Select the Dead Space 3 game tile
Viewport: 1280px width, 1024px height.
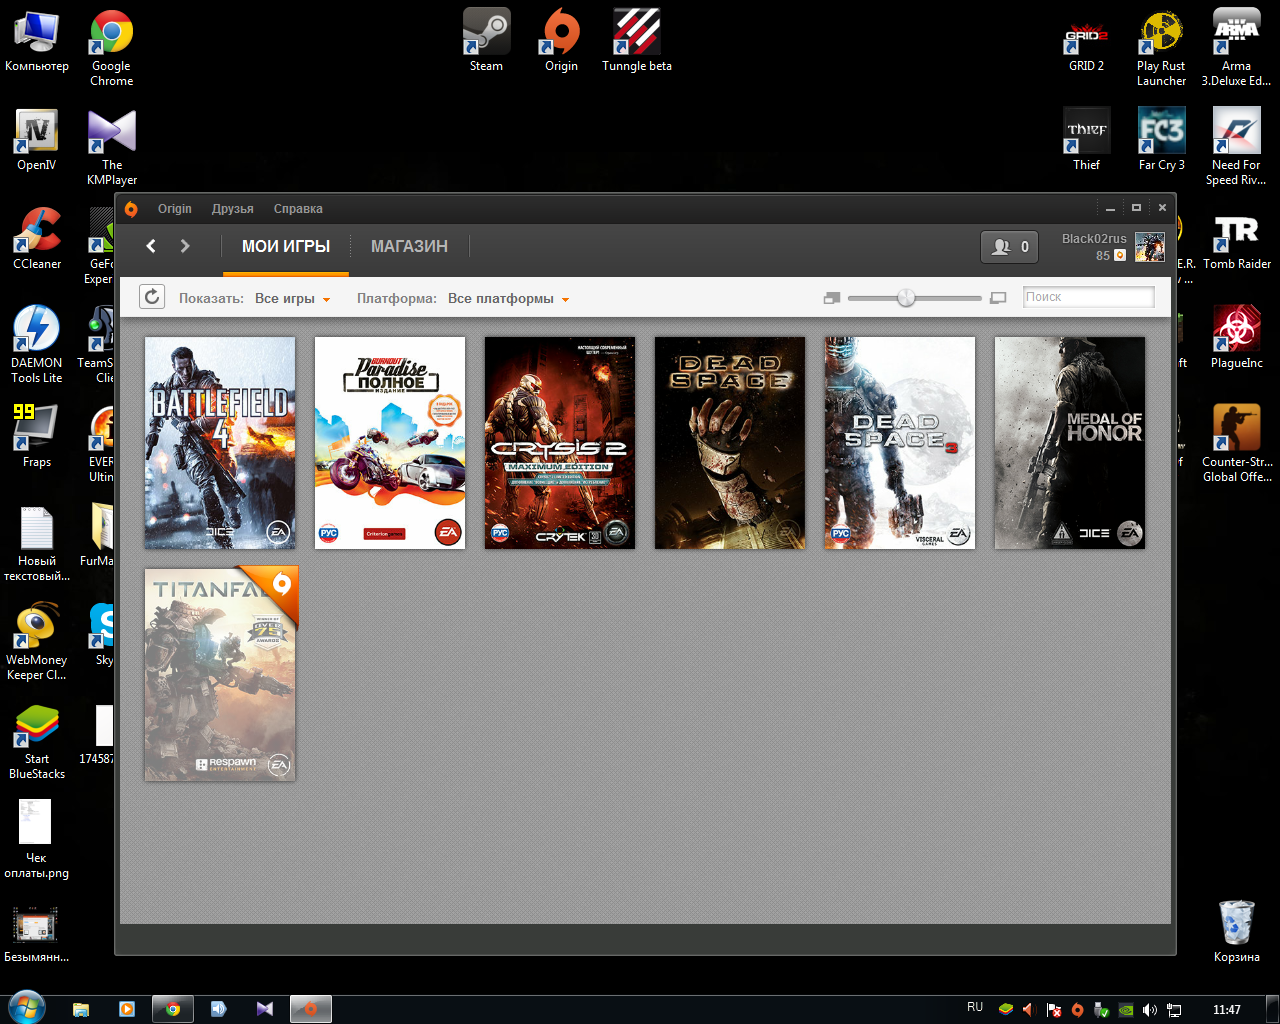(900, 443)
